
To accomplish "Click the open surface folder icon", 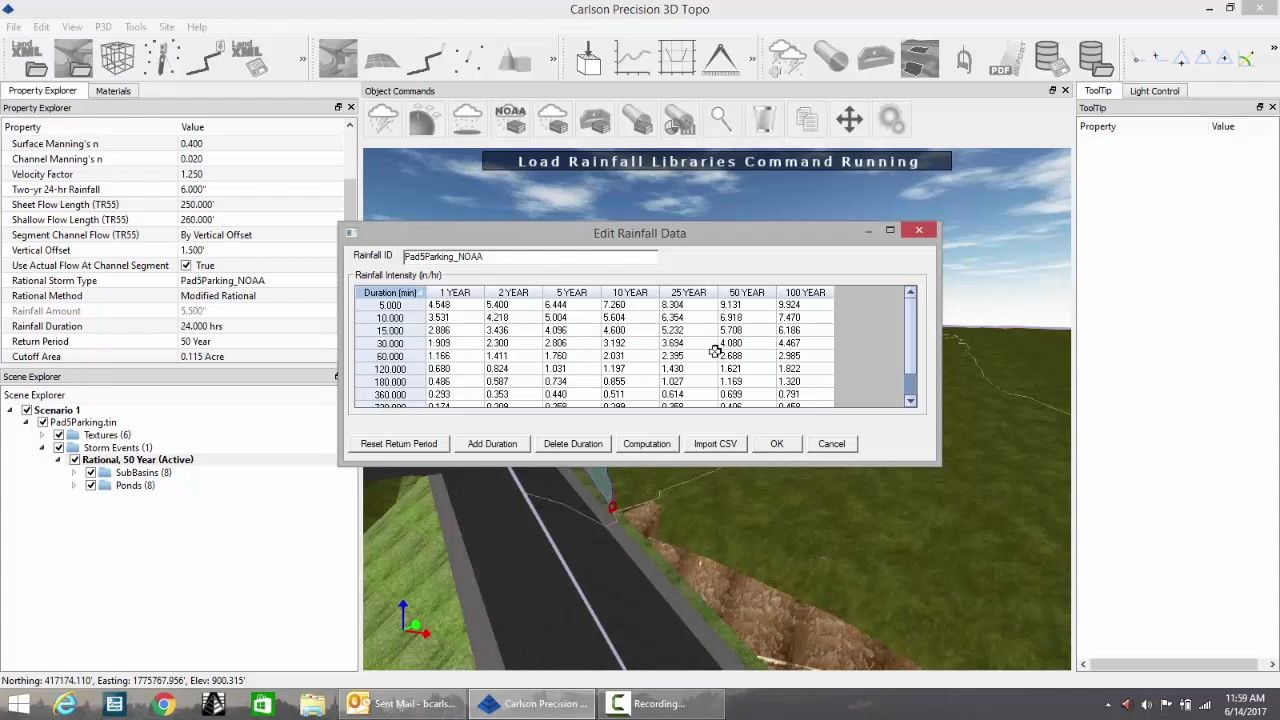I will pyautogui.click(x=74, y=58).
